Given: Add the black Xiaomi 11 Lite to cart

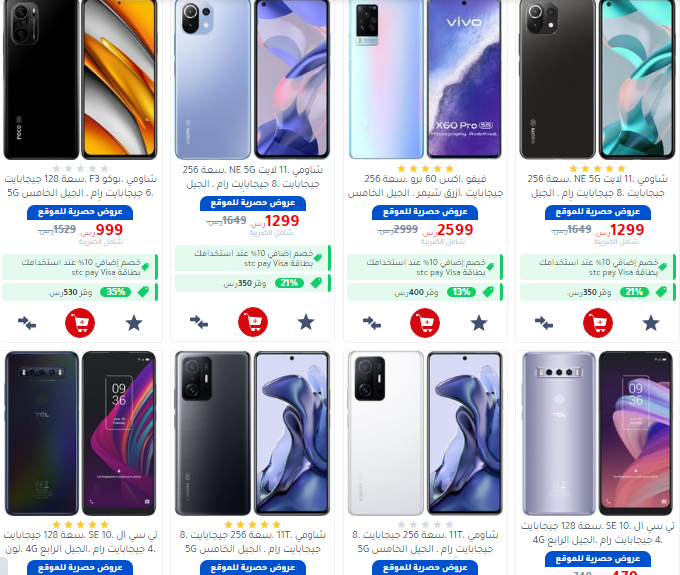Looking at the screenshot, I should pyautogui.click(x=598, y=323).
